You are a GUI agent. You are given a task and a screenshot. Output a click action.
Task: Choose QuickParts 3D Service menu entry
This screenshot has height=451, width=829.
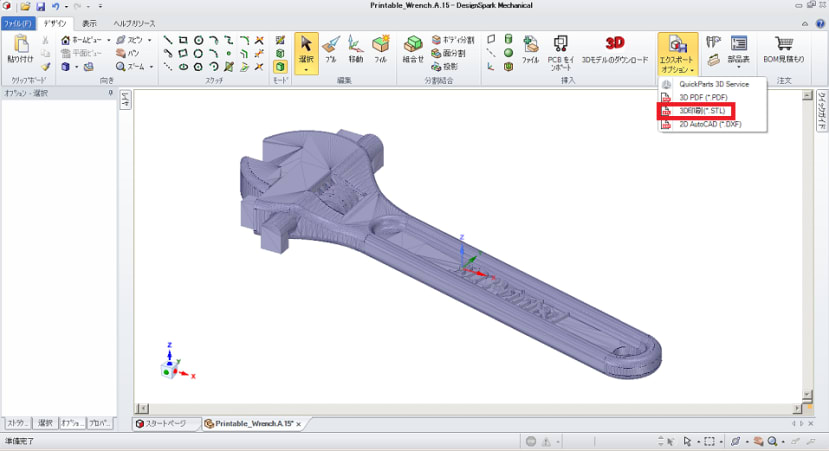[x=713, y=84]
